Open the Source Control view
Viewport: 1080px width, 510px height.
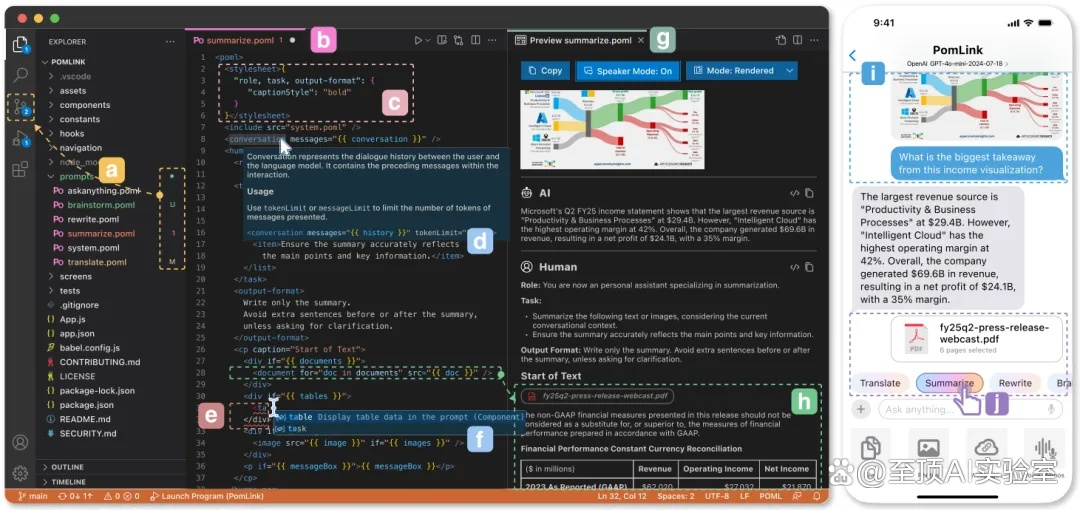(21, 107)
